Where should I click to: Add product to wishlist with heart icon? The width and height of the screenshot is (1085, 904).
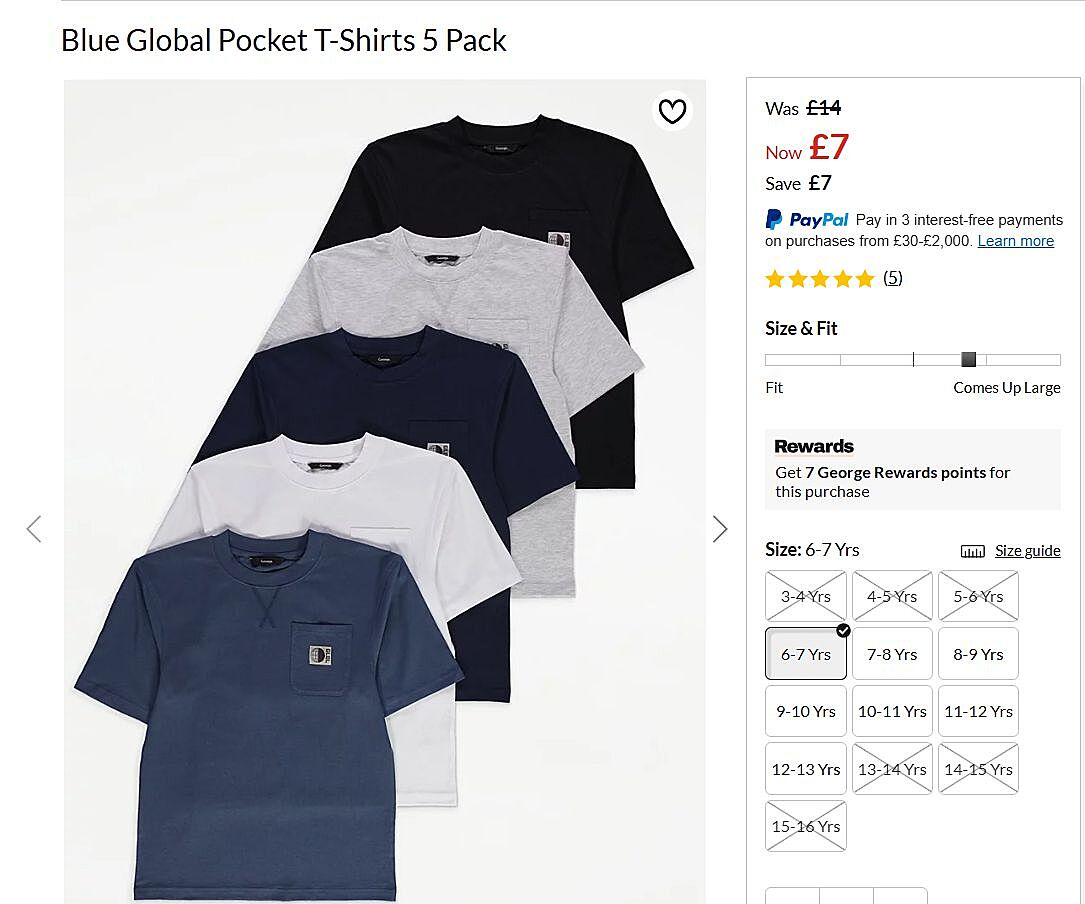(672, 111)
